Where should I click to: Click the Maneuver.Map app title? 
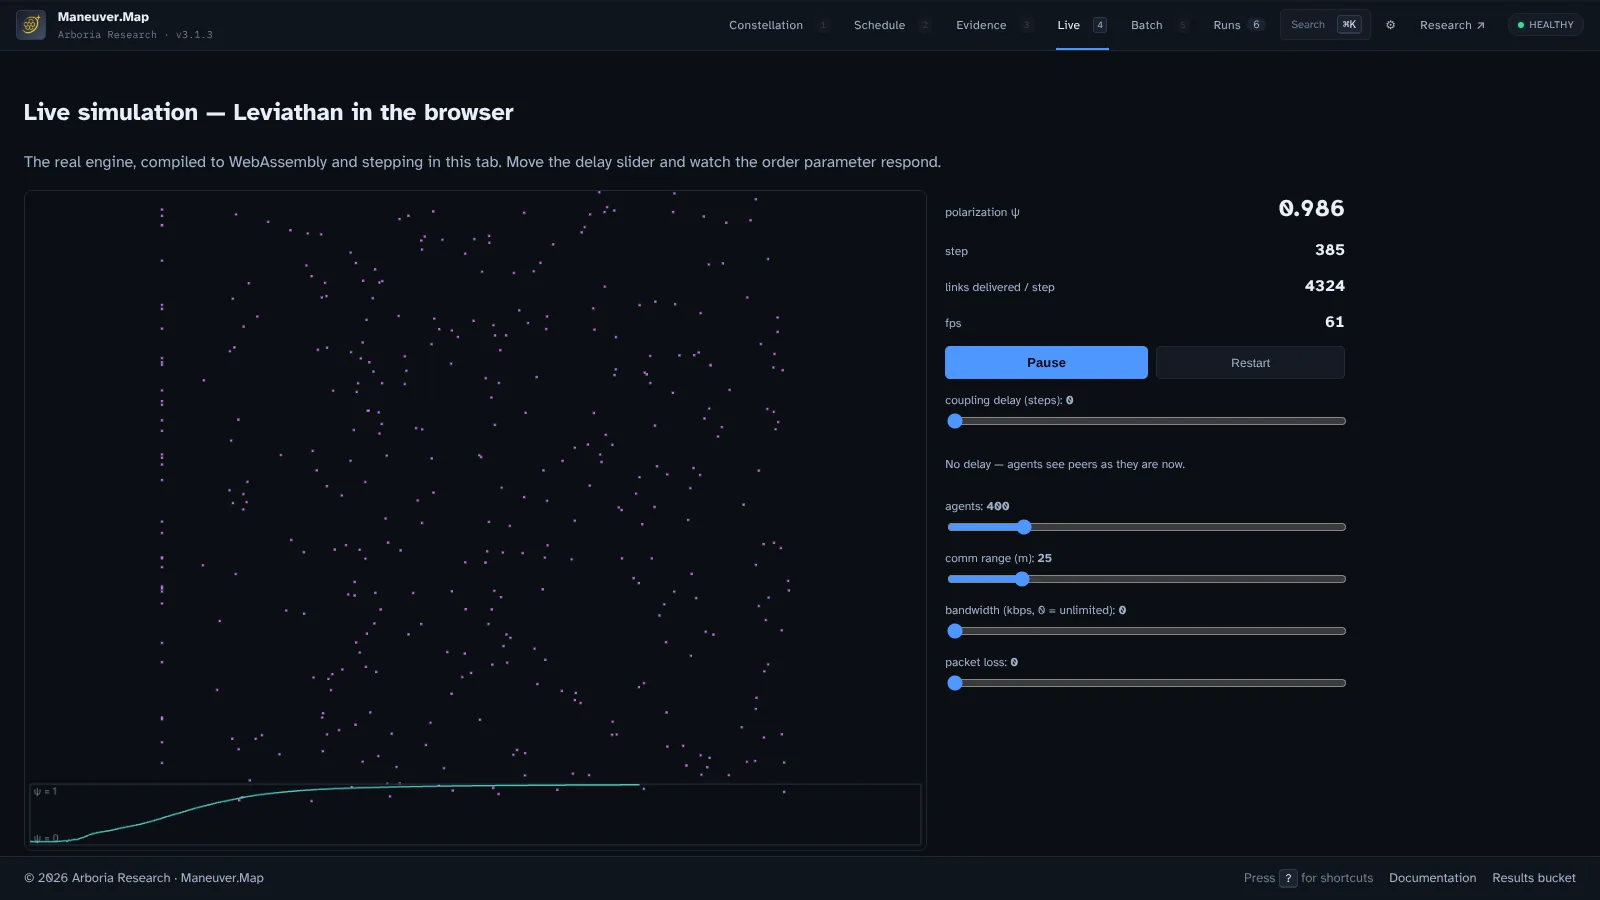click(x=103, y=17)
